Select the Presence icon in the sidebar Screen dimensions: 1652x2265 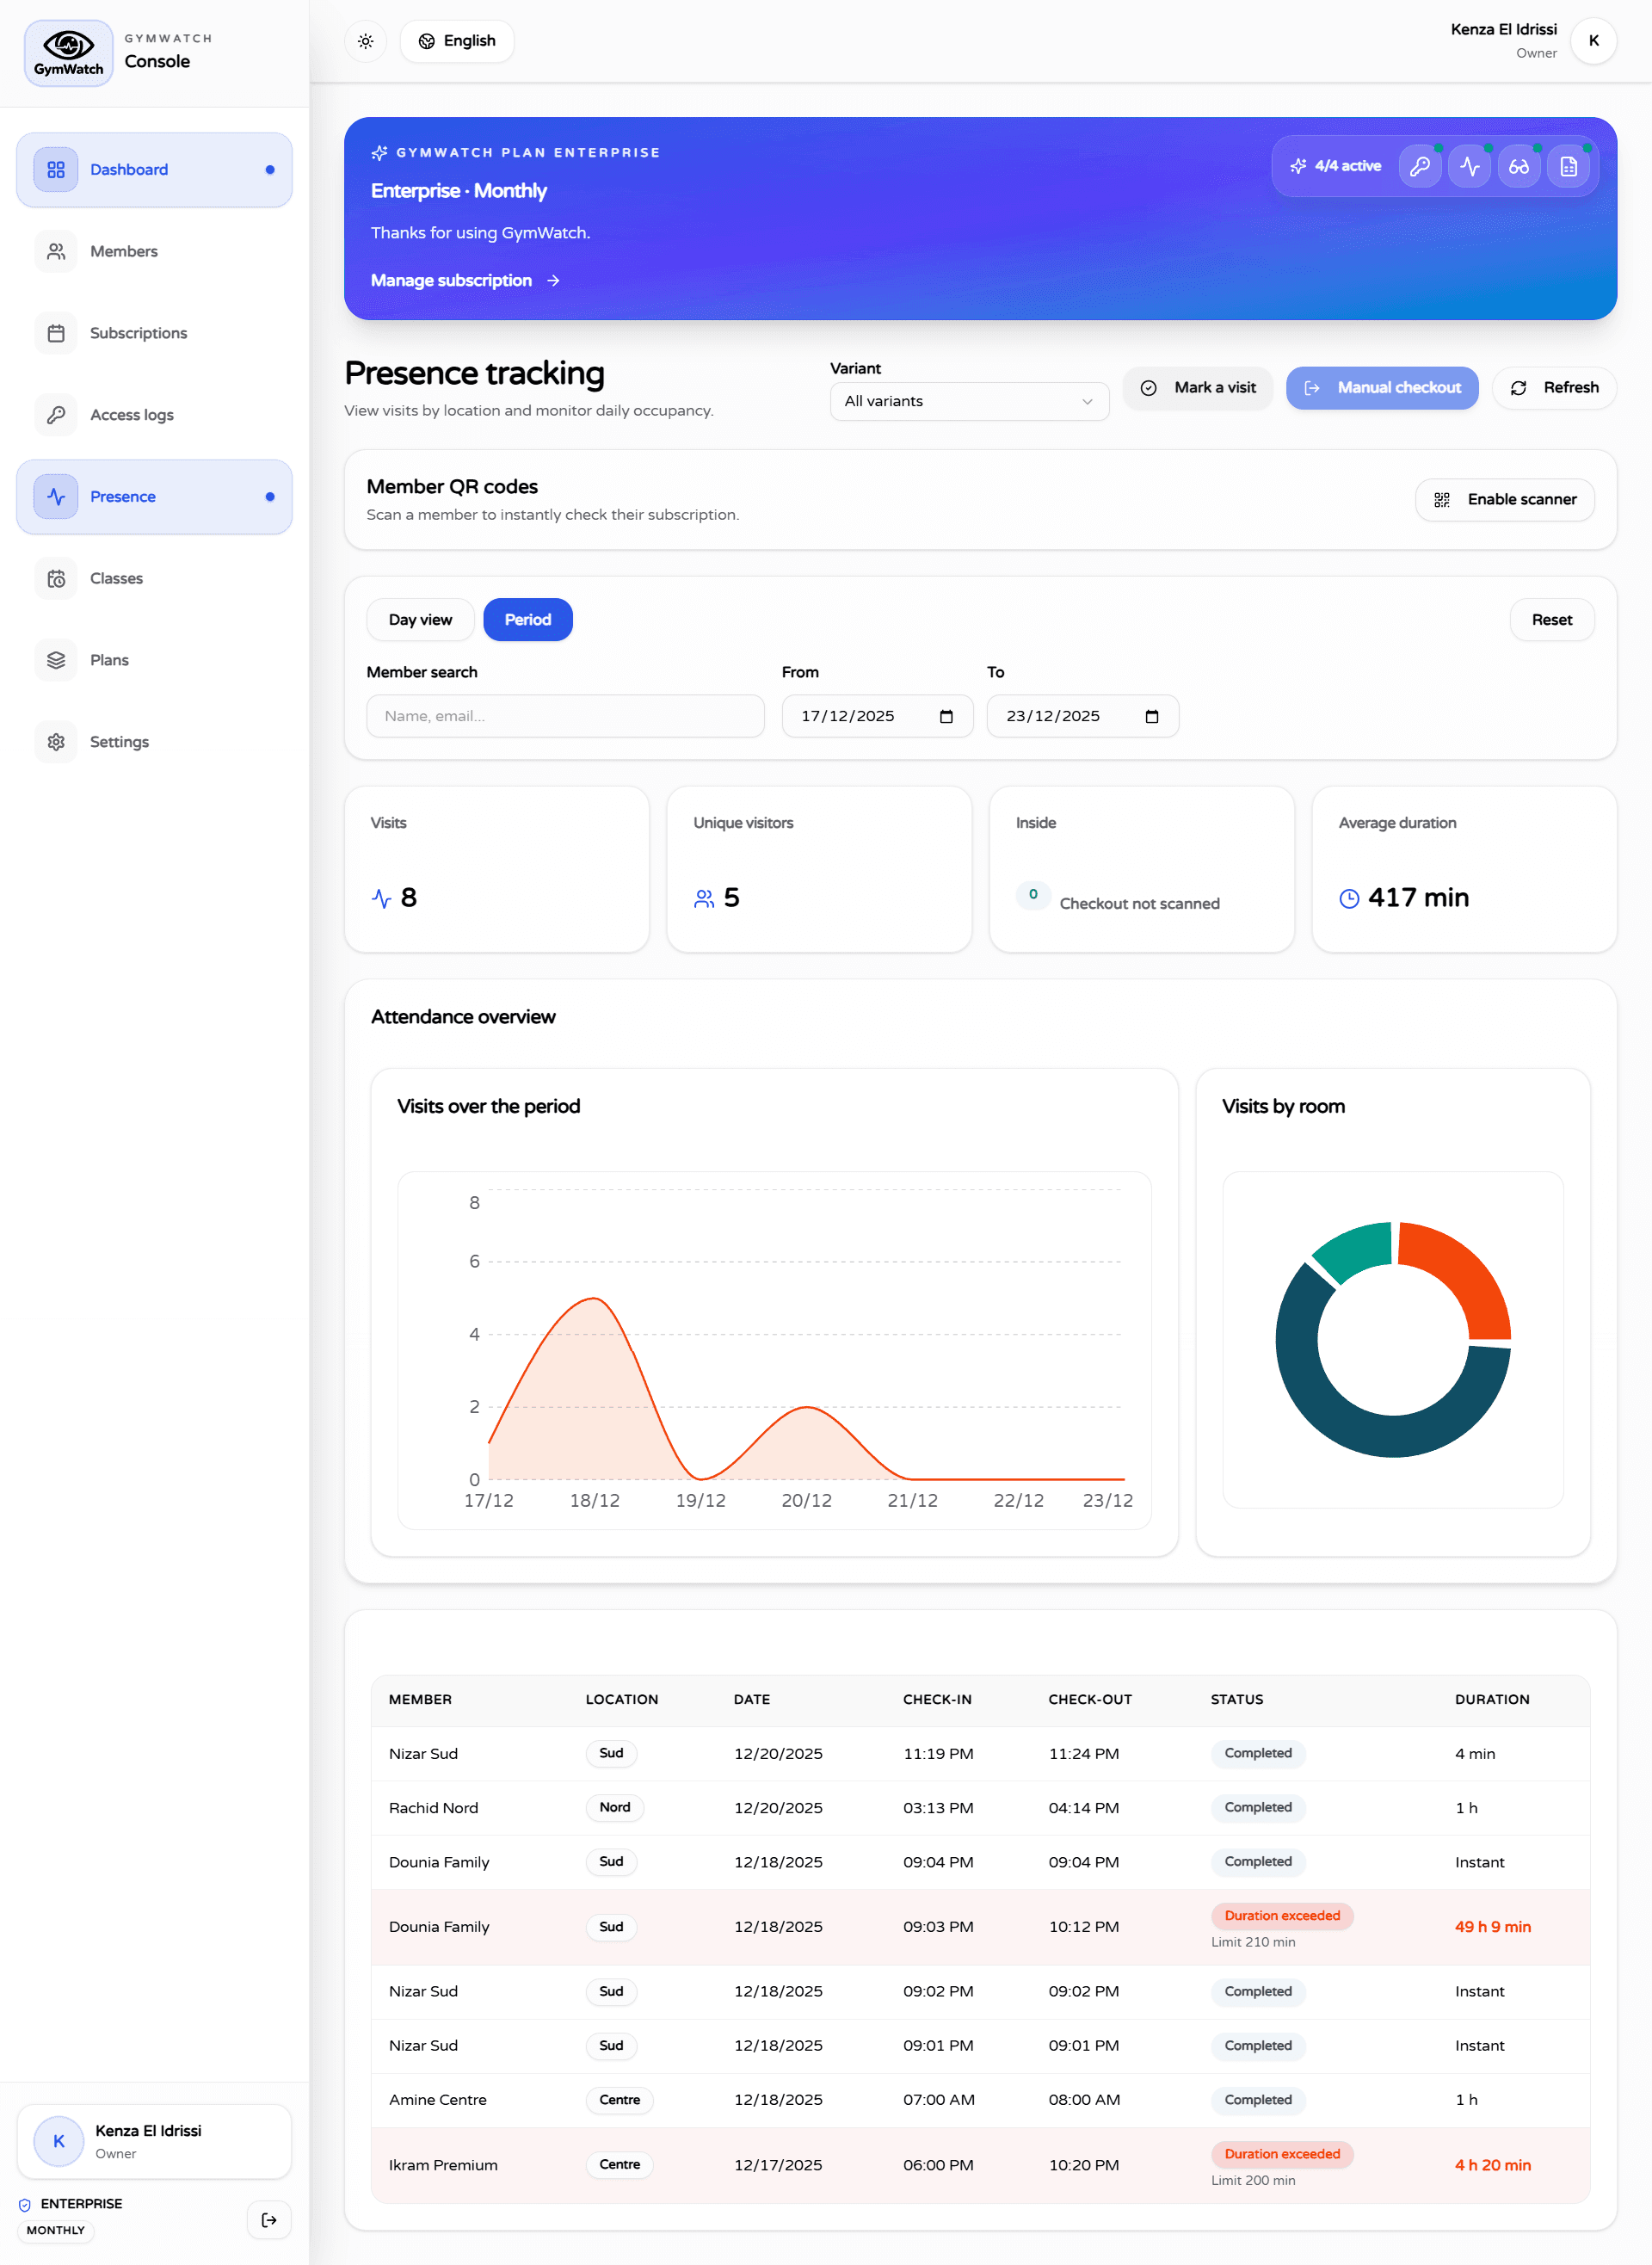tap(56, 496)
